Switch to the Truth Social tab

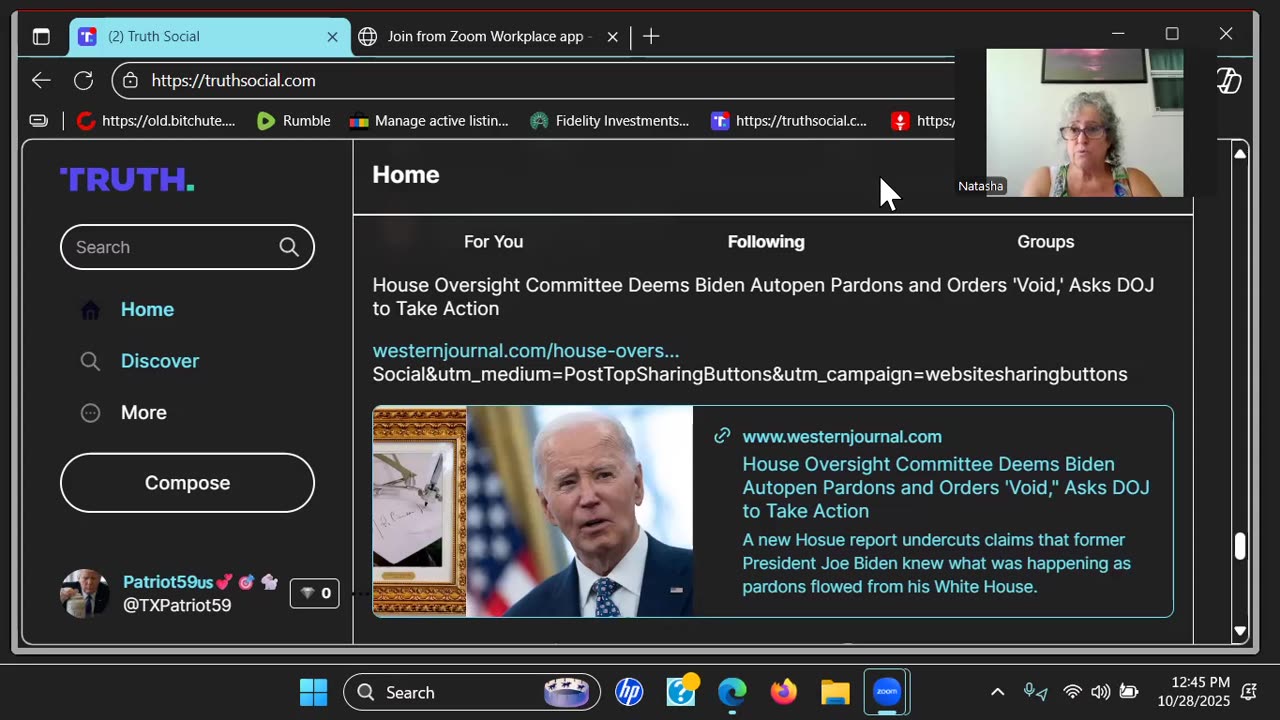tap(210, 37)
